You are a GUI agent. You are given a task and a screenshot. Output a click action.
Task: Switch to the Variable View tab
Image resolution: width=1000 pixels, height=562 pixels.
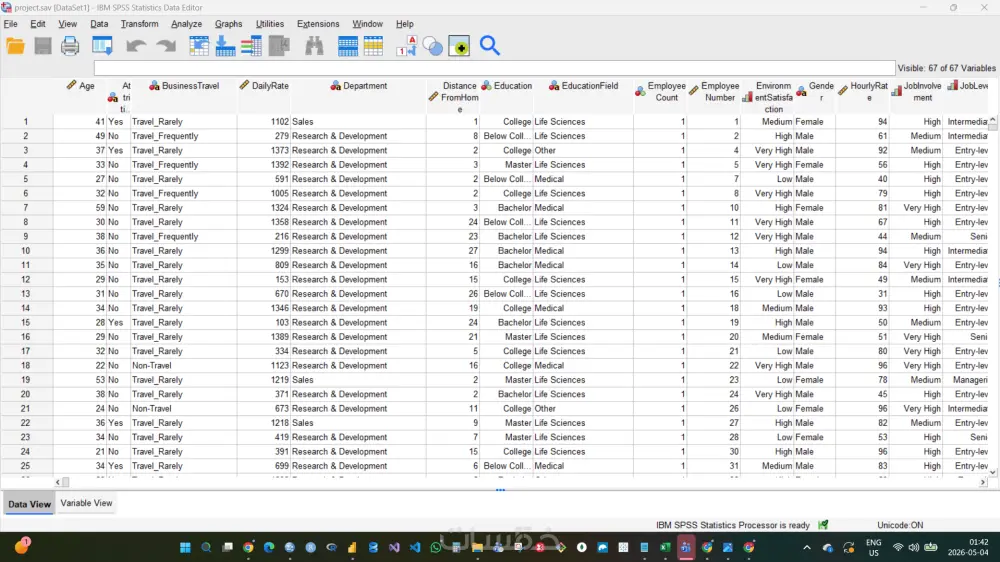pos(86,503)
